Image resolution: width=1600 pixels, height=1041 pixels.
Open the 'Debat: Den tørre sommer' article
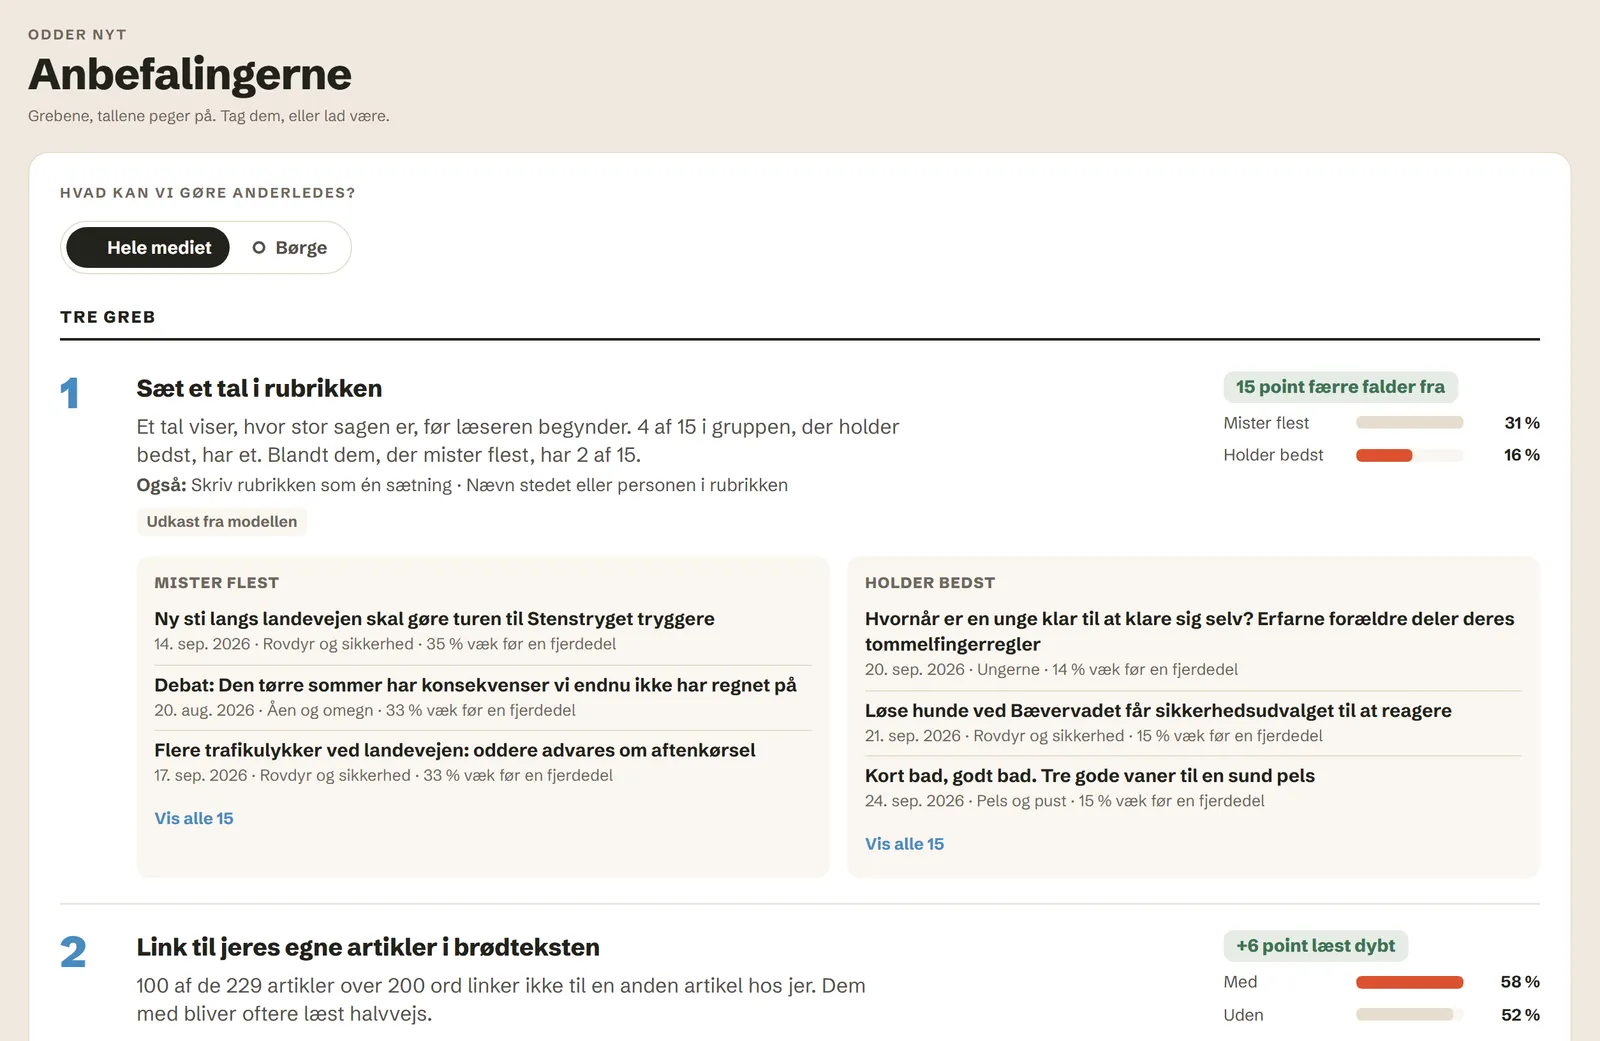(475, 685)
